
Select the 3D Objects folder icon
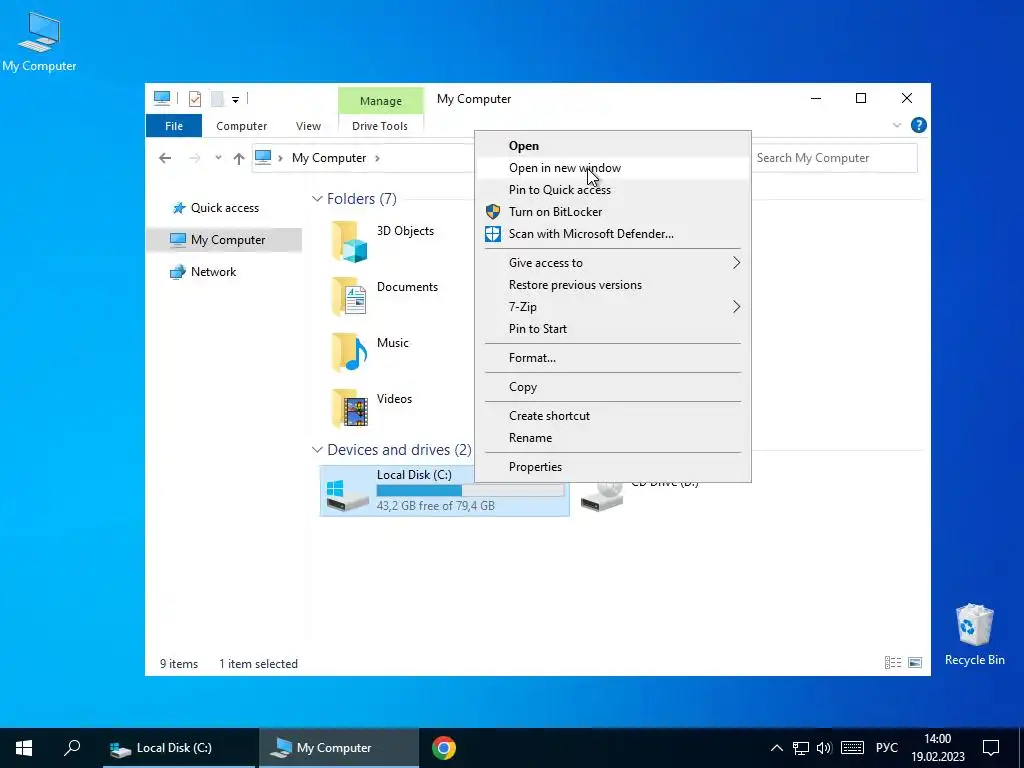[x=349, y=241]
